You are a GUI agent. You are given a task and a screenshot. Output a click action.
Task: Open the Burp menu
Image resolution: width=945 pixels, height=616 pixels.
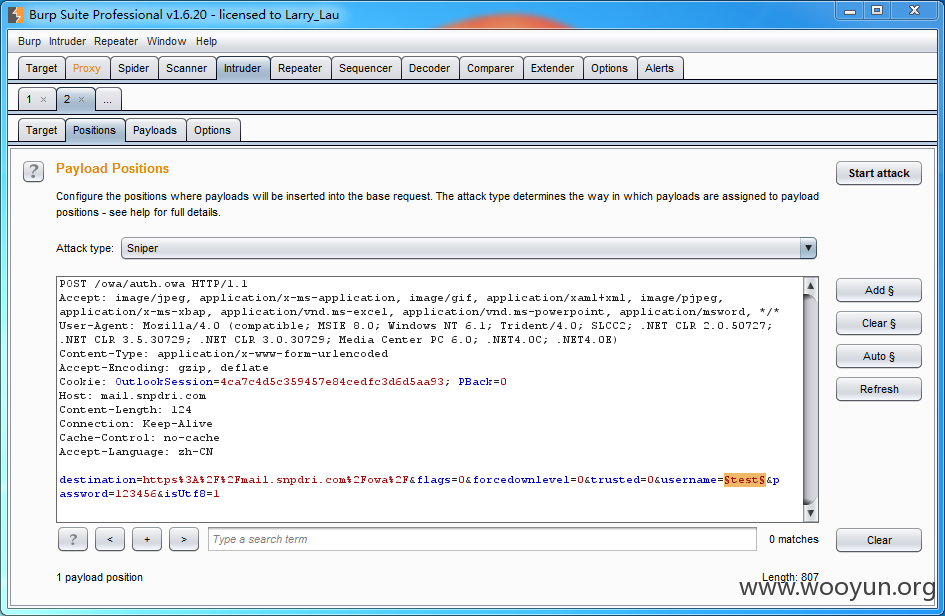(30, 42)
